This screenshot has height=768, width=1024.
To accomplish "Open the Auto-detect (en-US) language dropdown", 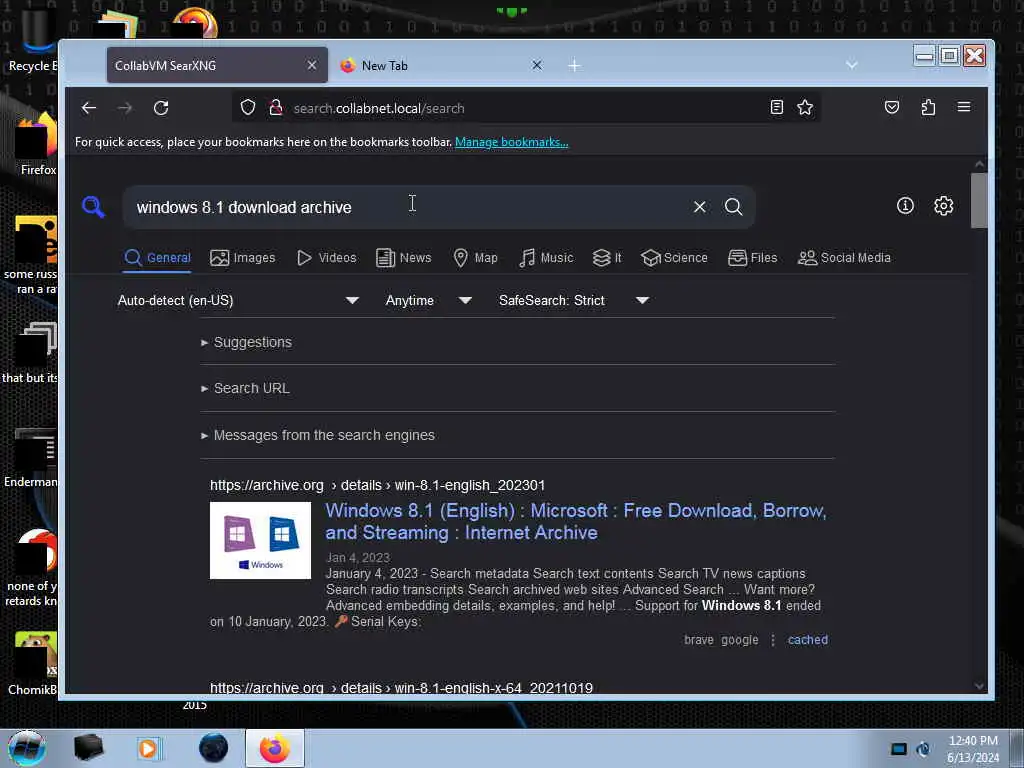I will (x=238, y=300).
